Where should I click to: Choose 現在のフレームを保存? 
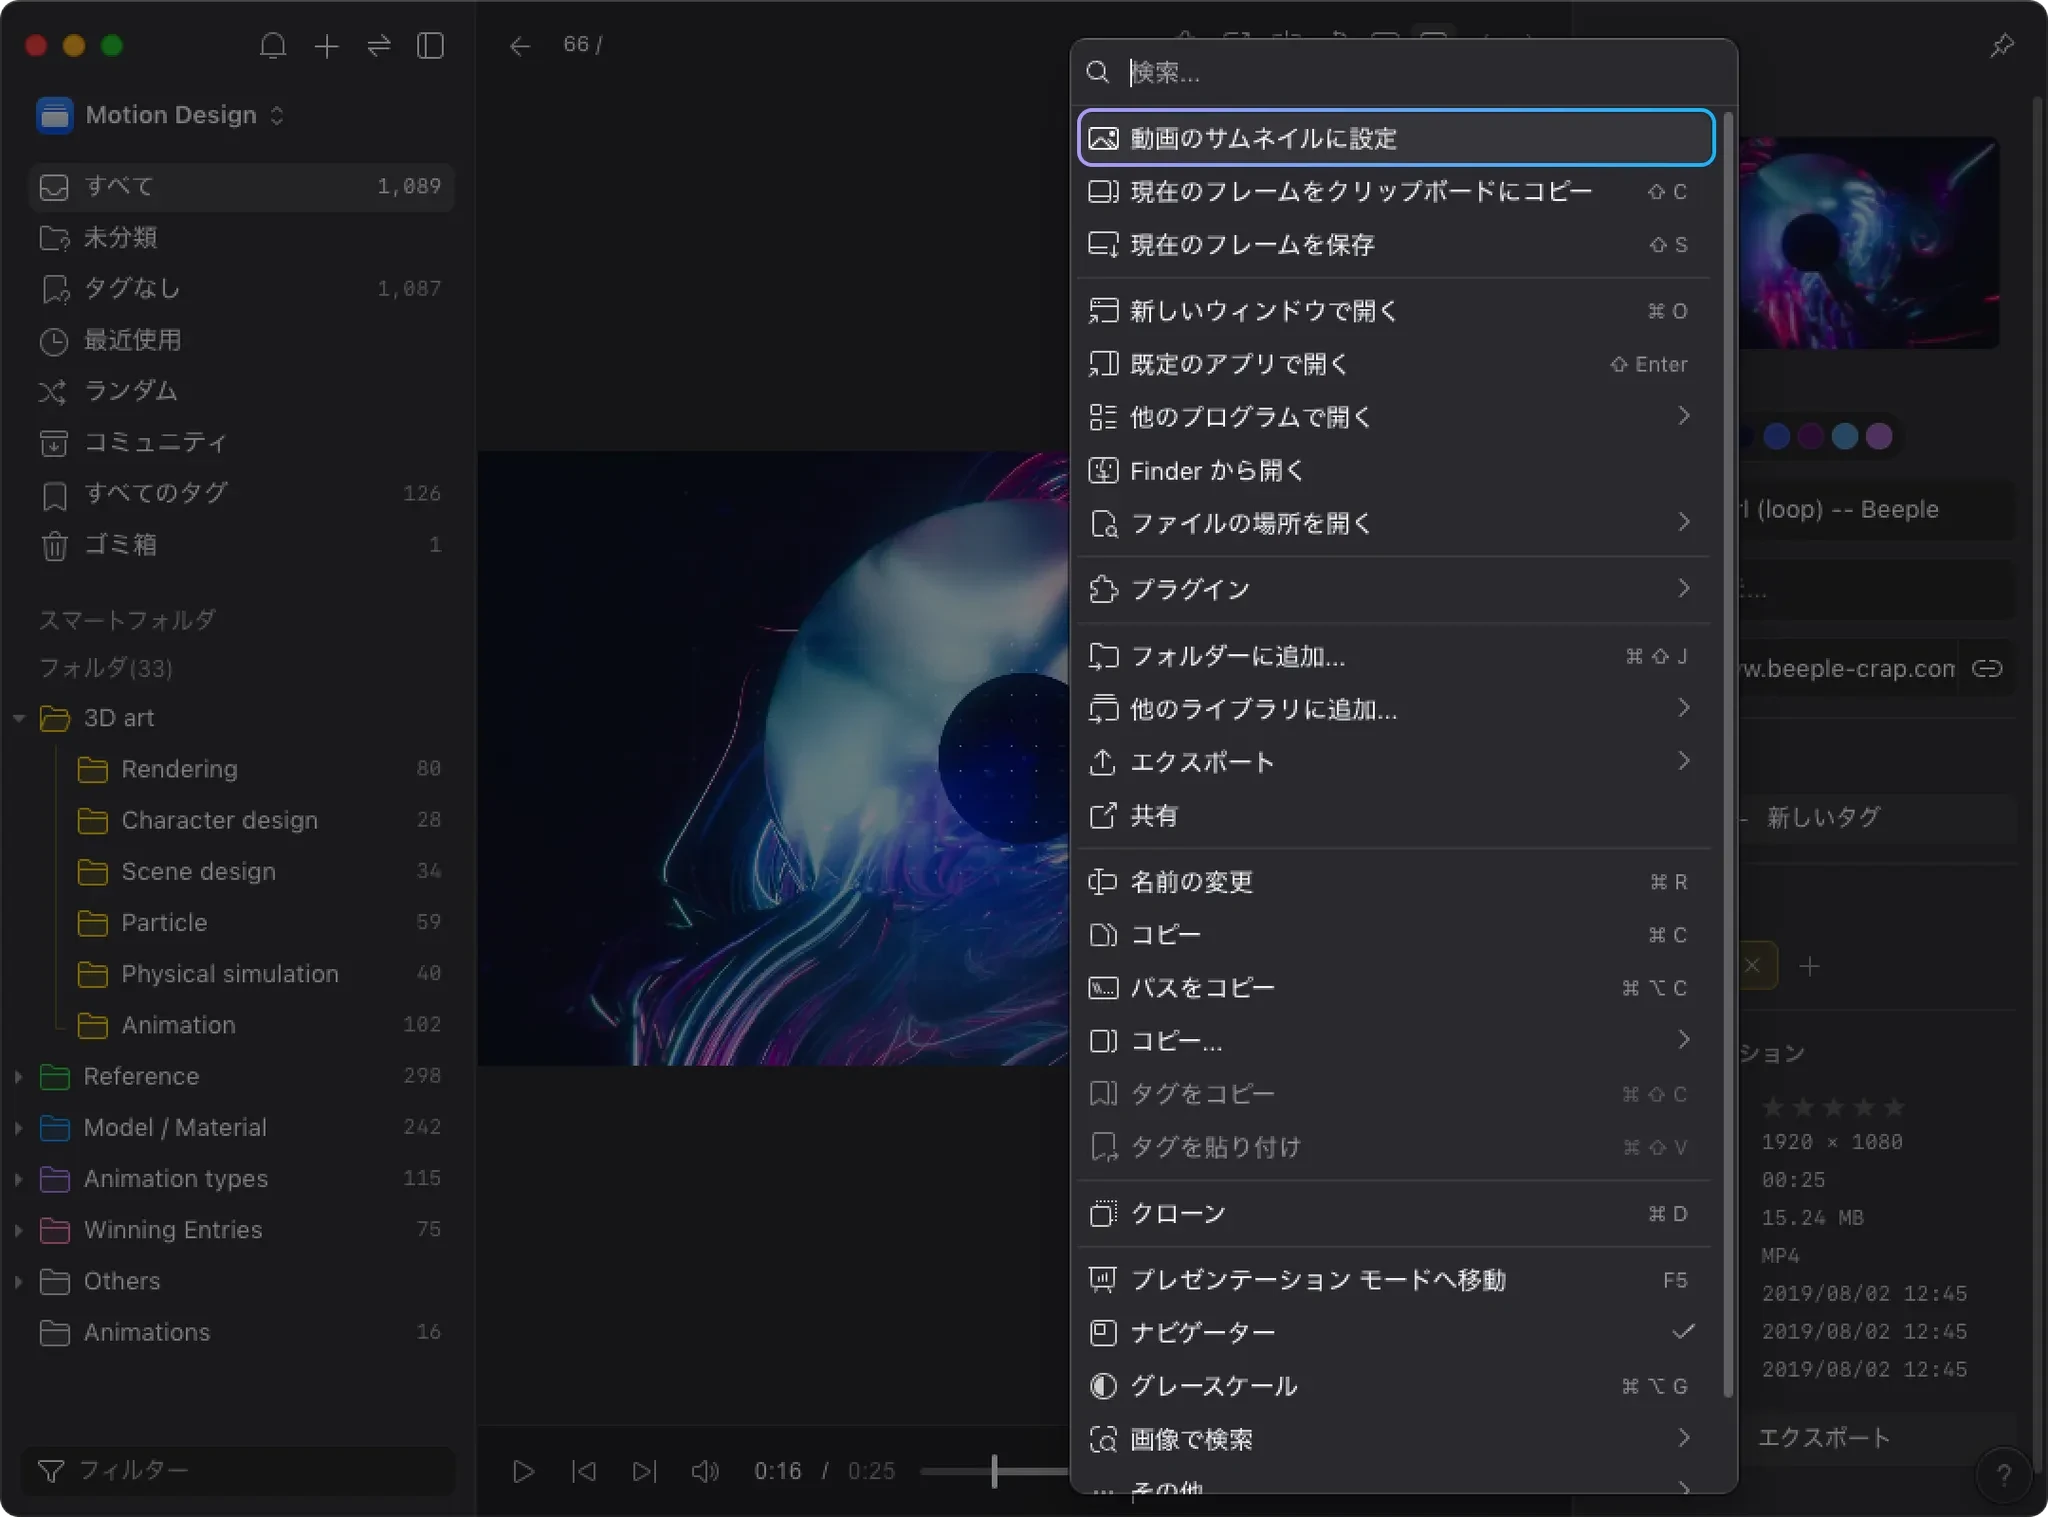click(1396, 244)
